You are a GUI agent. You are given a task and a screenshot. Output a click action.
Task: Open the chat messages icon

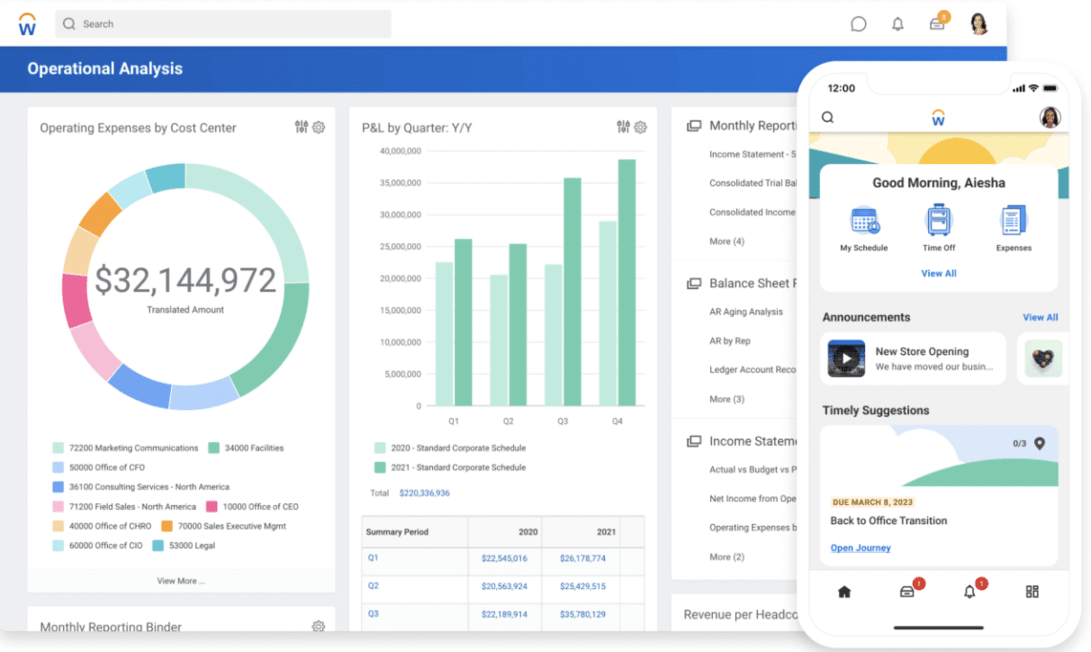click(858, 23)
